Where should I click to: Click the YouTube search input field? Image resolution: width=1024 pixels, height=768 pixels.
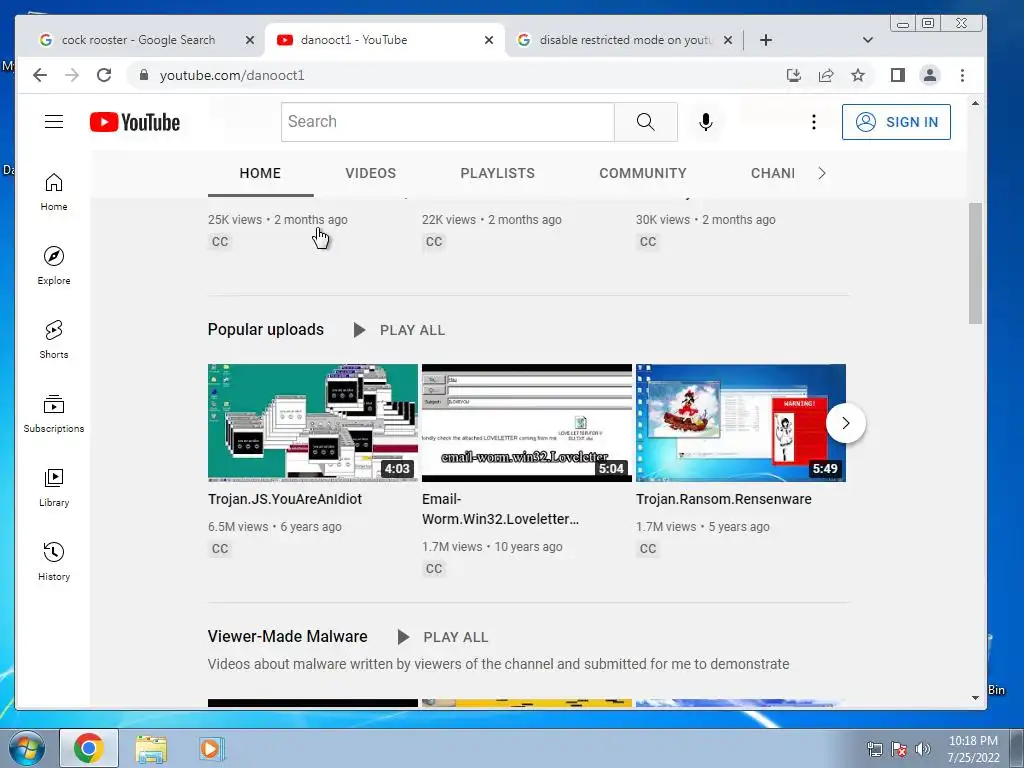tap(447, 121)
